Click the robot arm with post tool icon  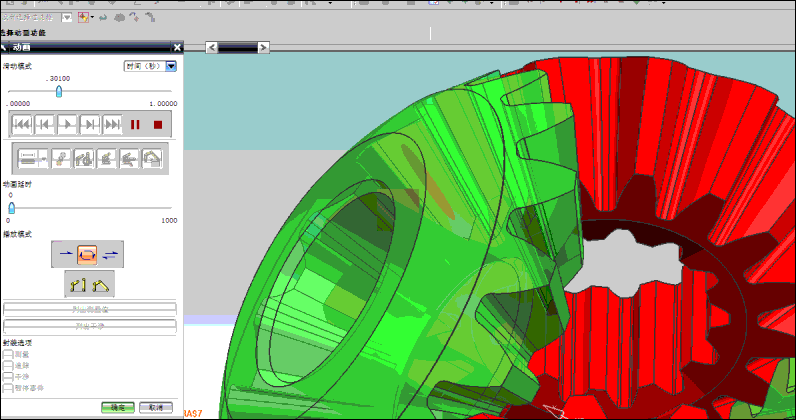pos(84,159)
